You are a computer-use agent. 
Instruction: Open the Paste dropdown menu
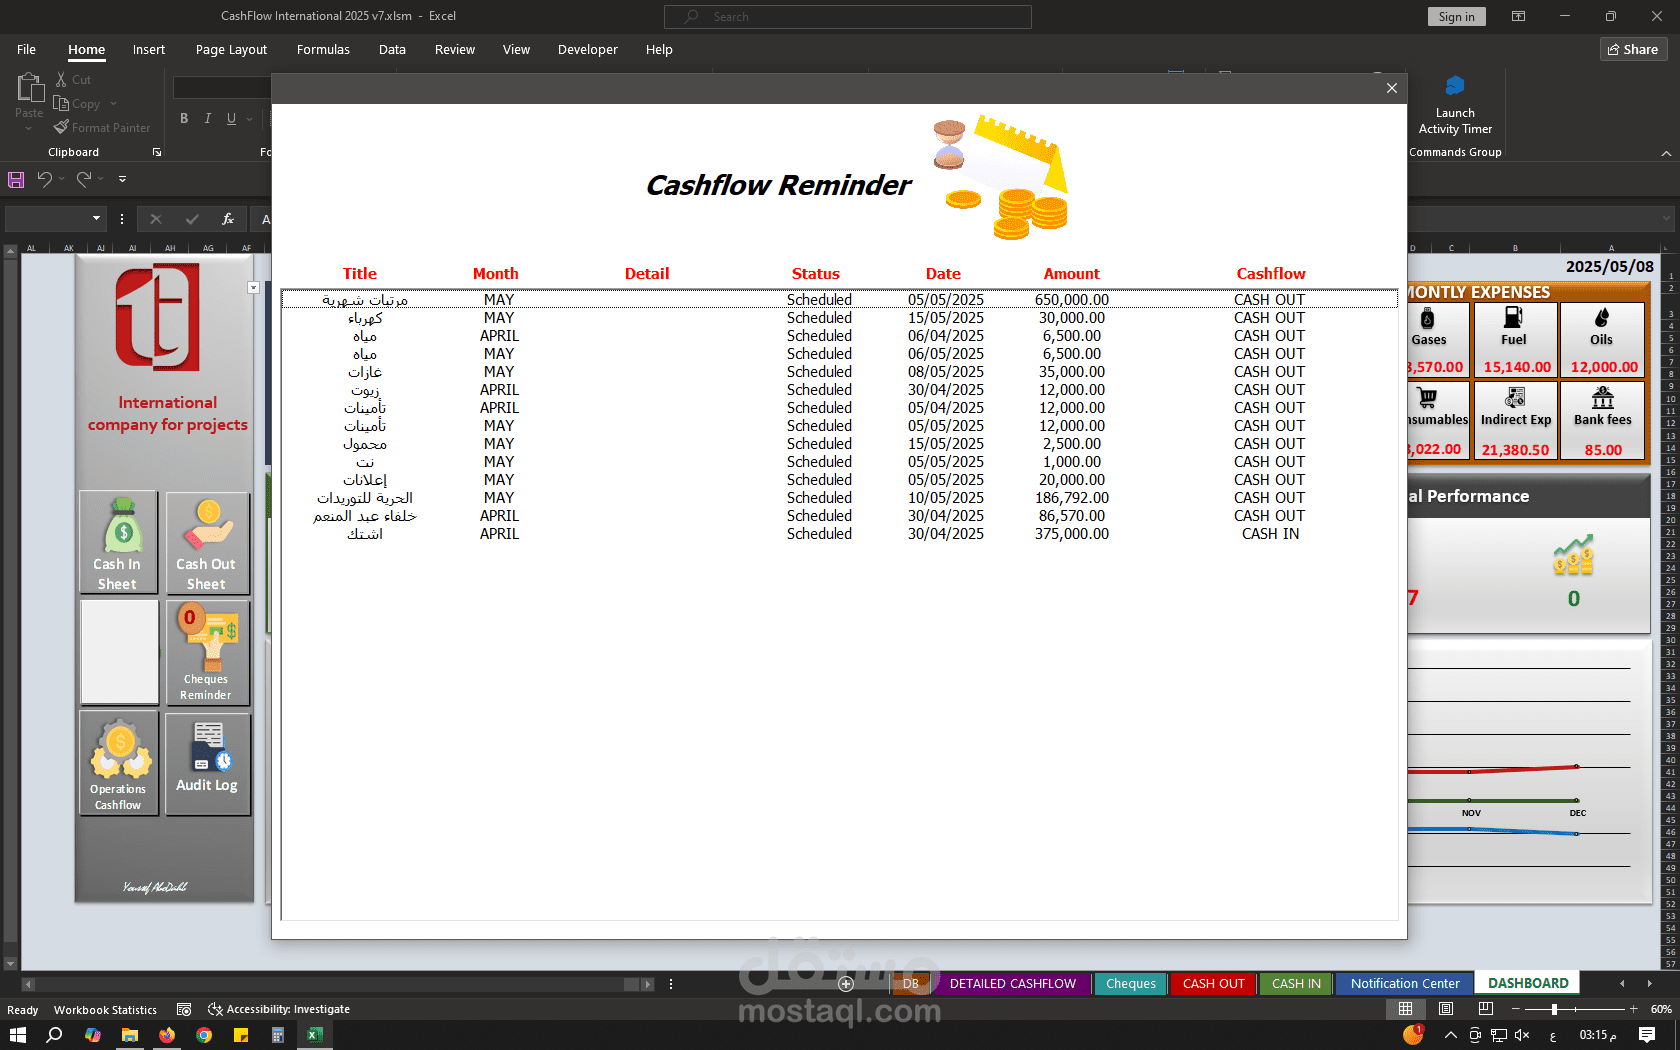point(29,126)
